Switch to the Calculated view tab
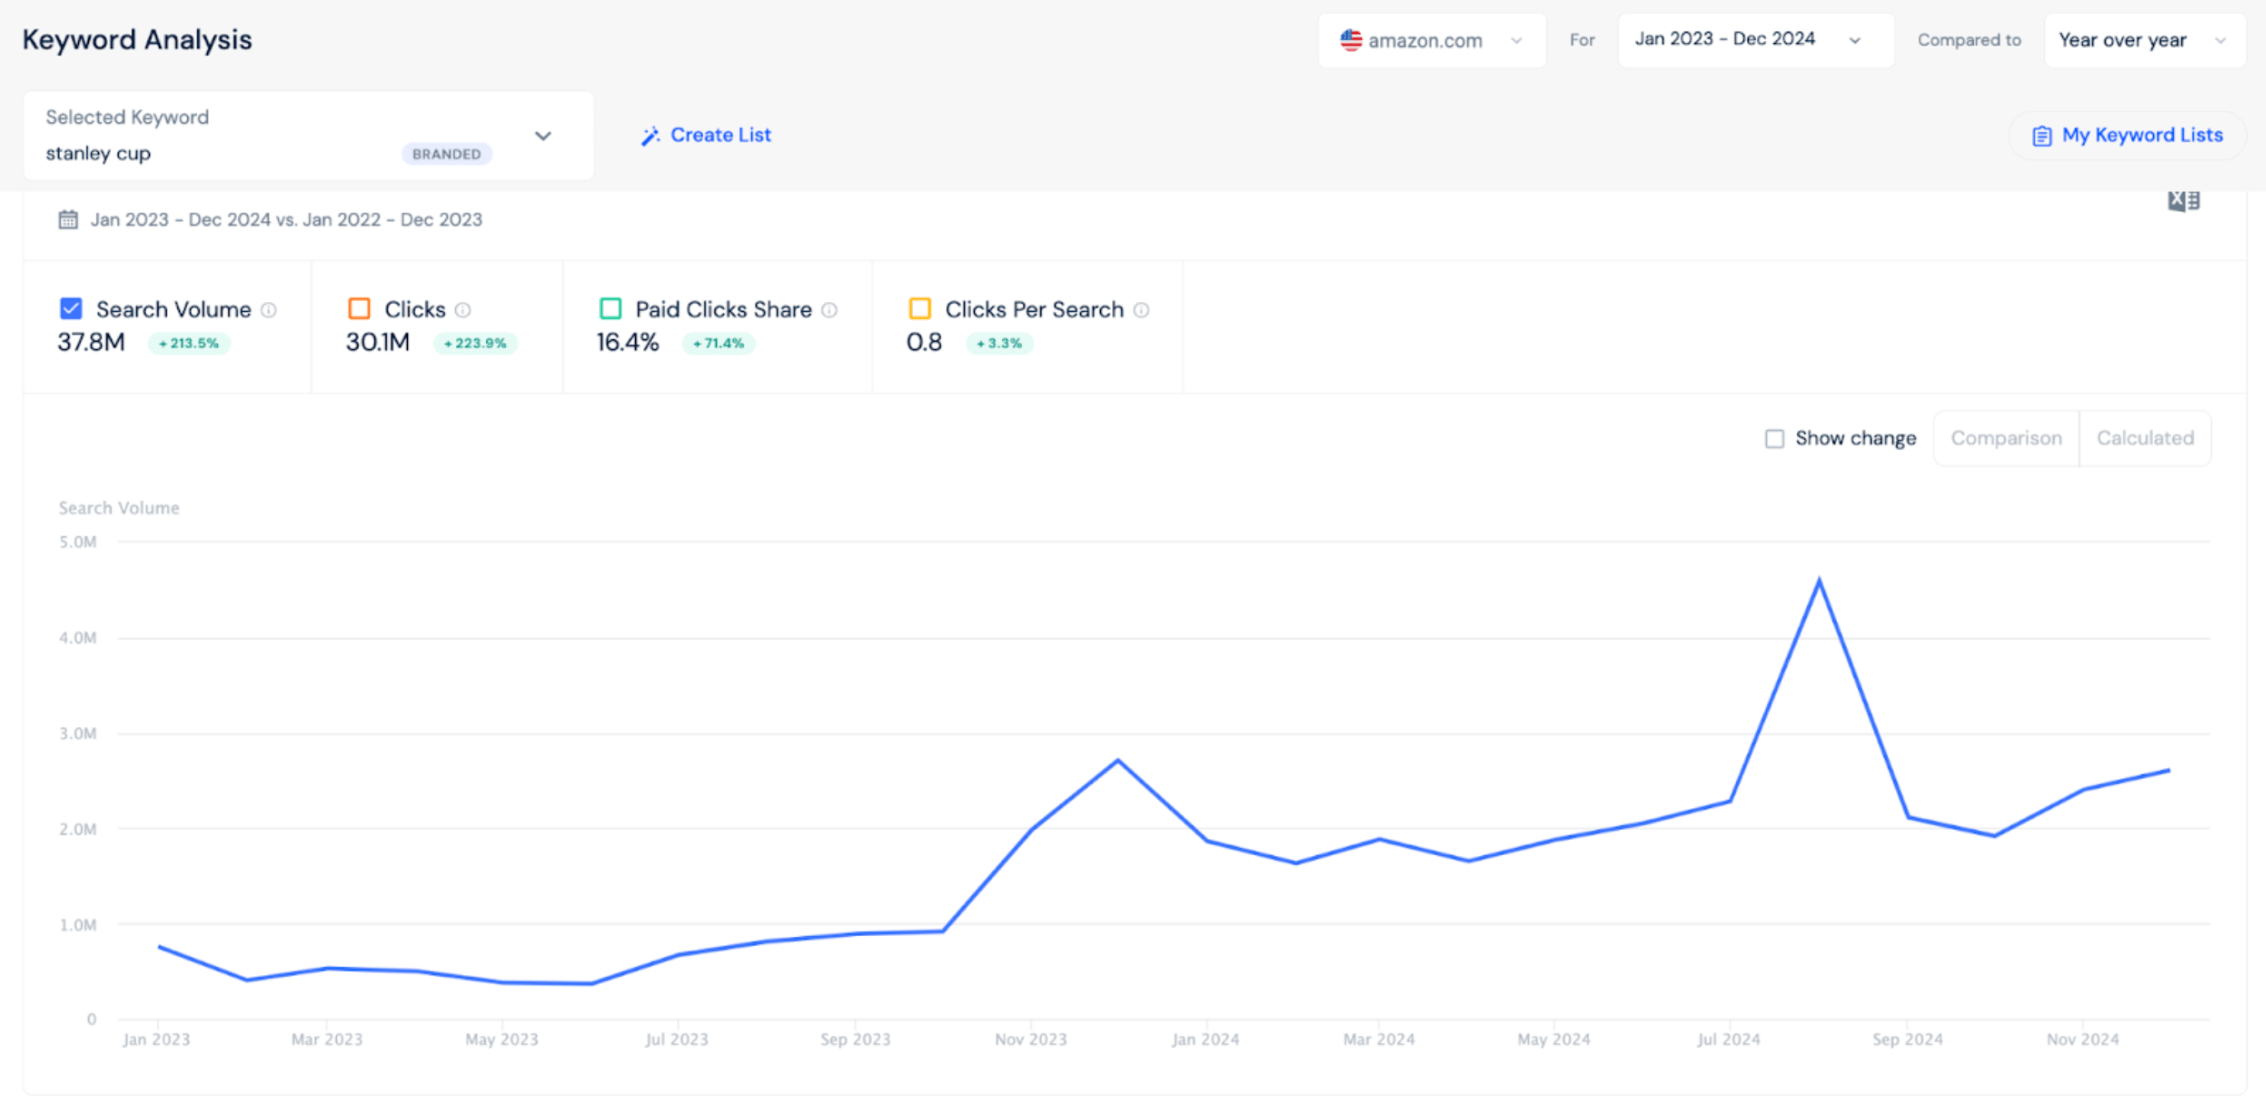2266x1108 pixels. coord(2145,438)
